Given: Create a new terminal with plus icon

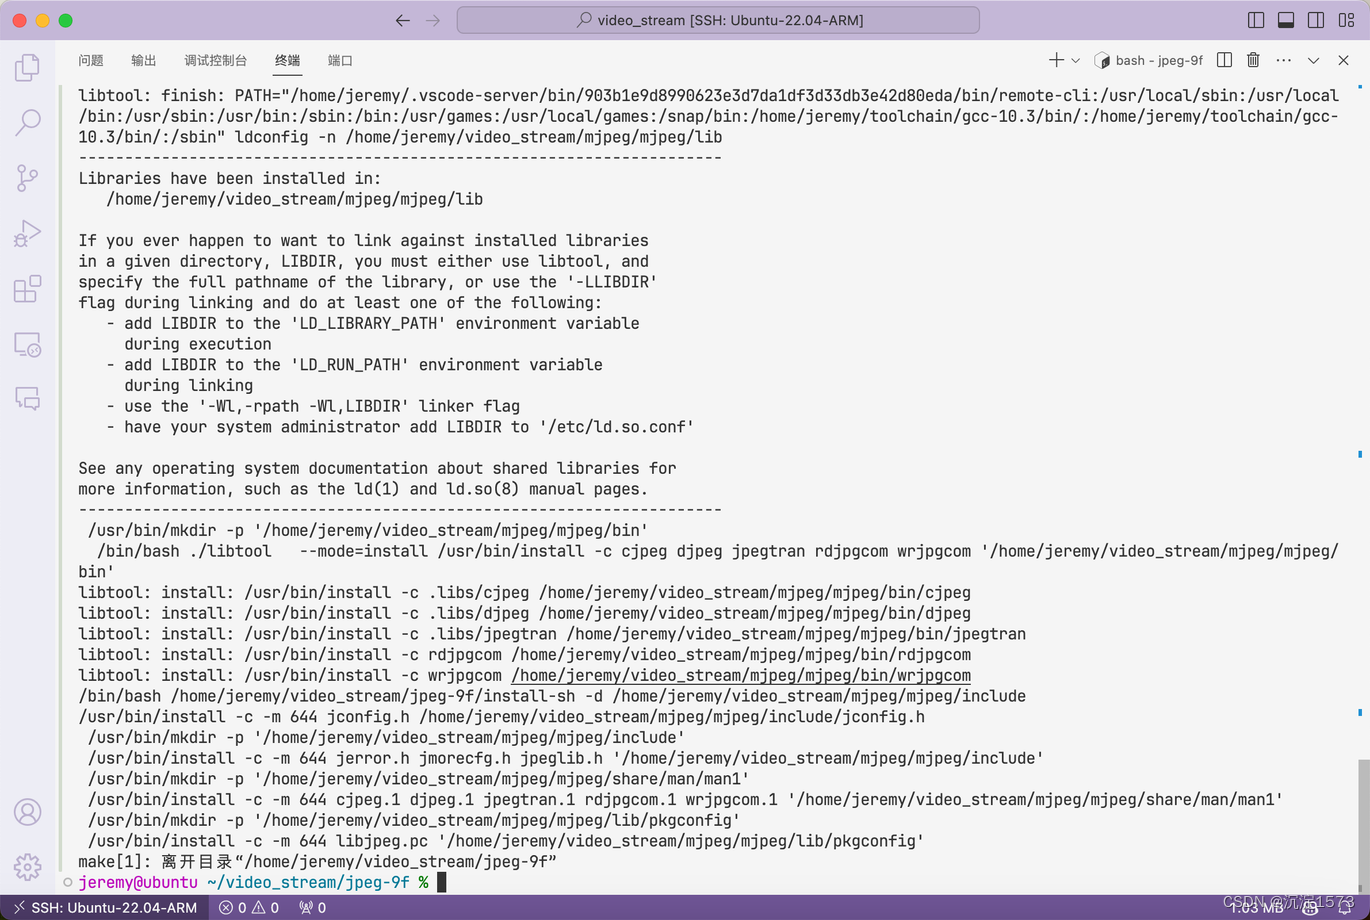Looking at the screenshot, I should [x=1056, y=60].
